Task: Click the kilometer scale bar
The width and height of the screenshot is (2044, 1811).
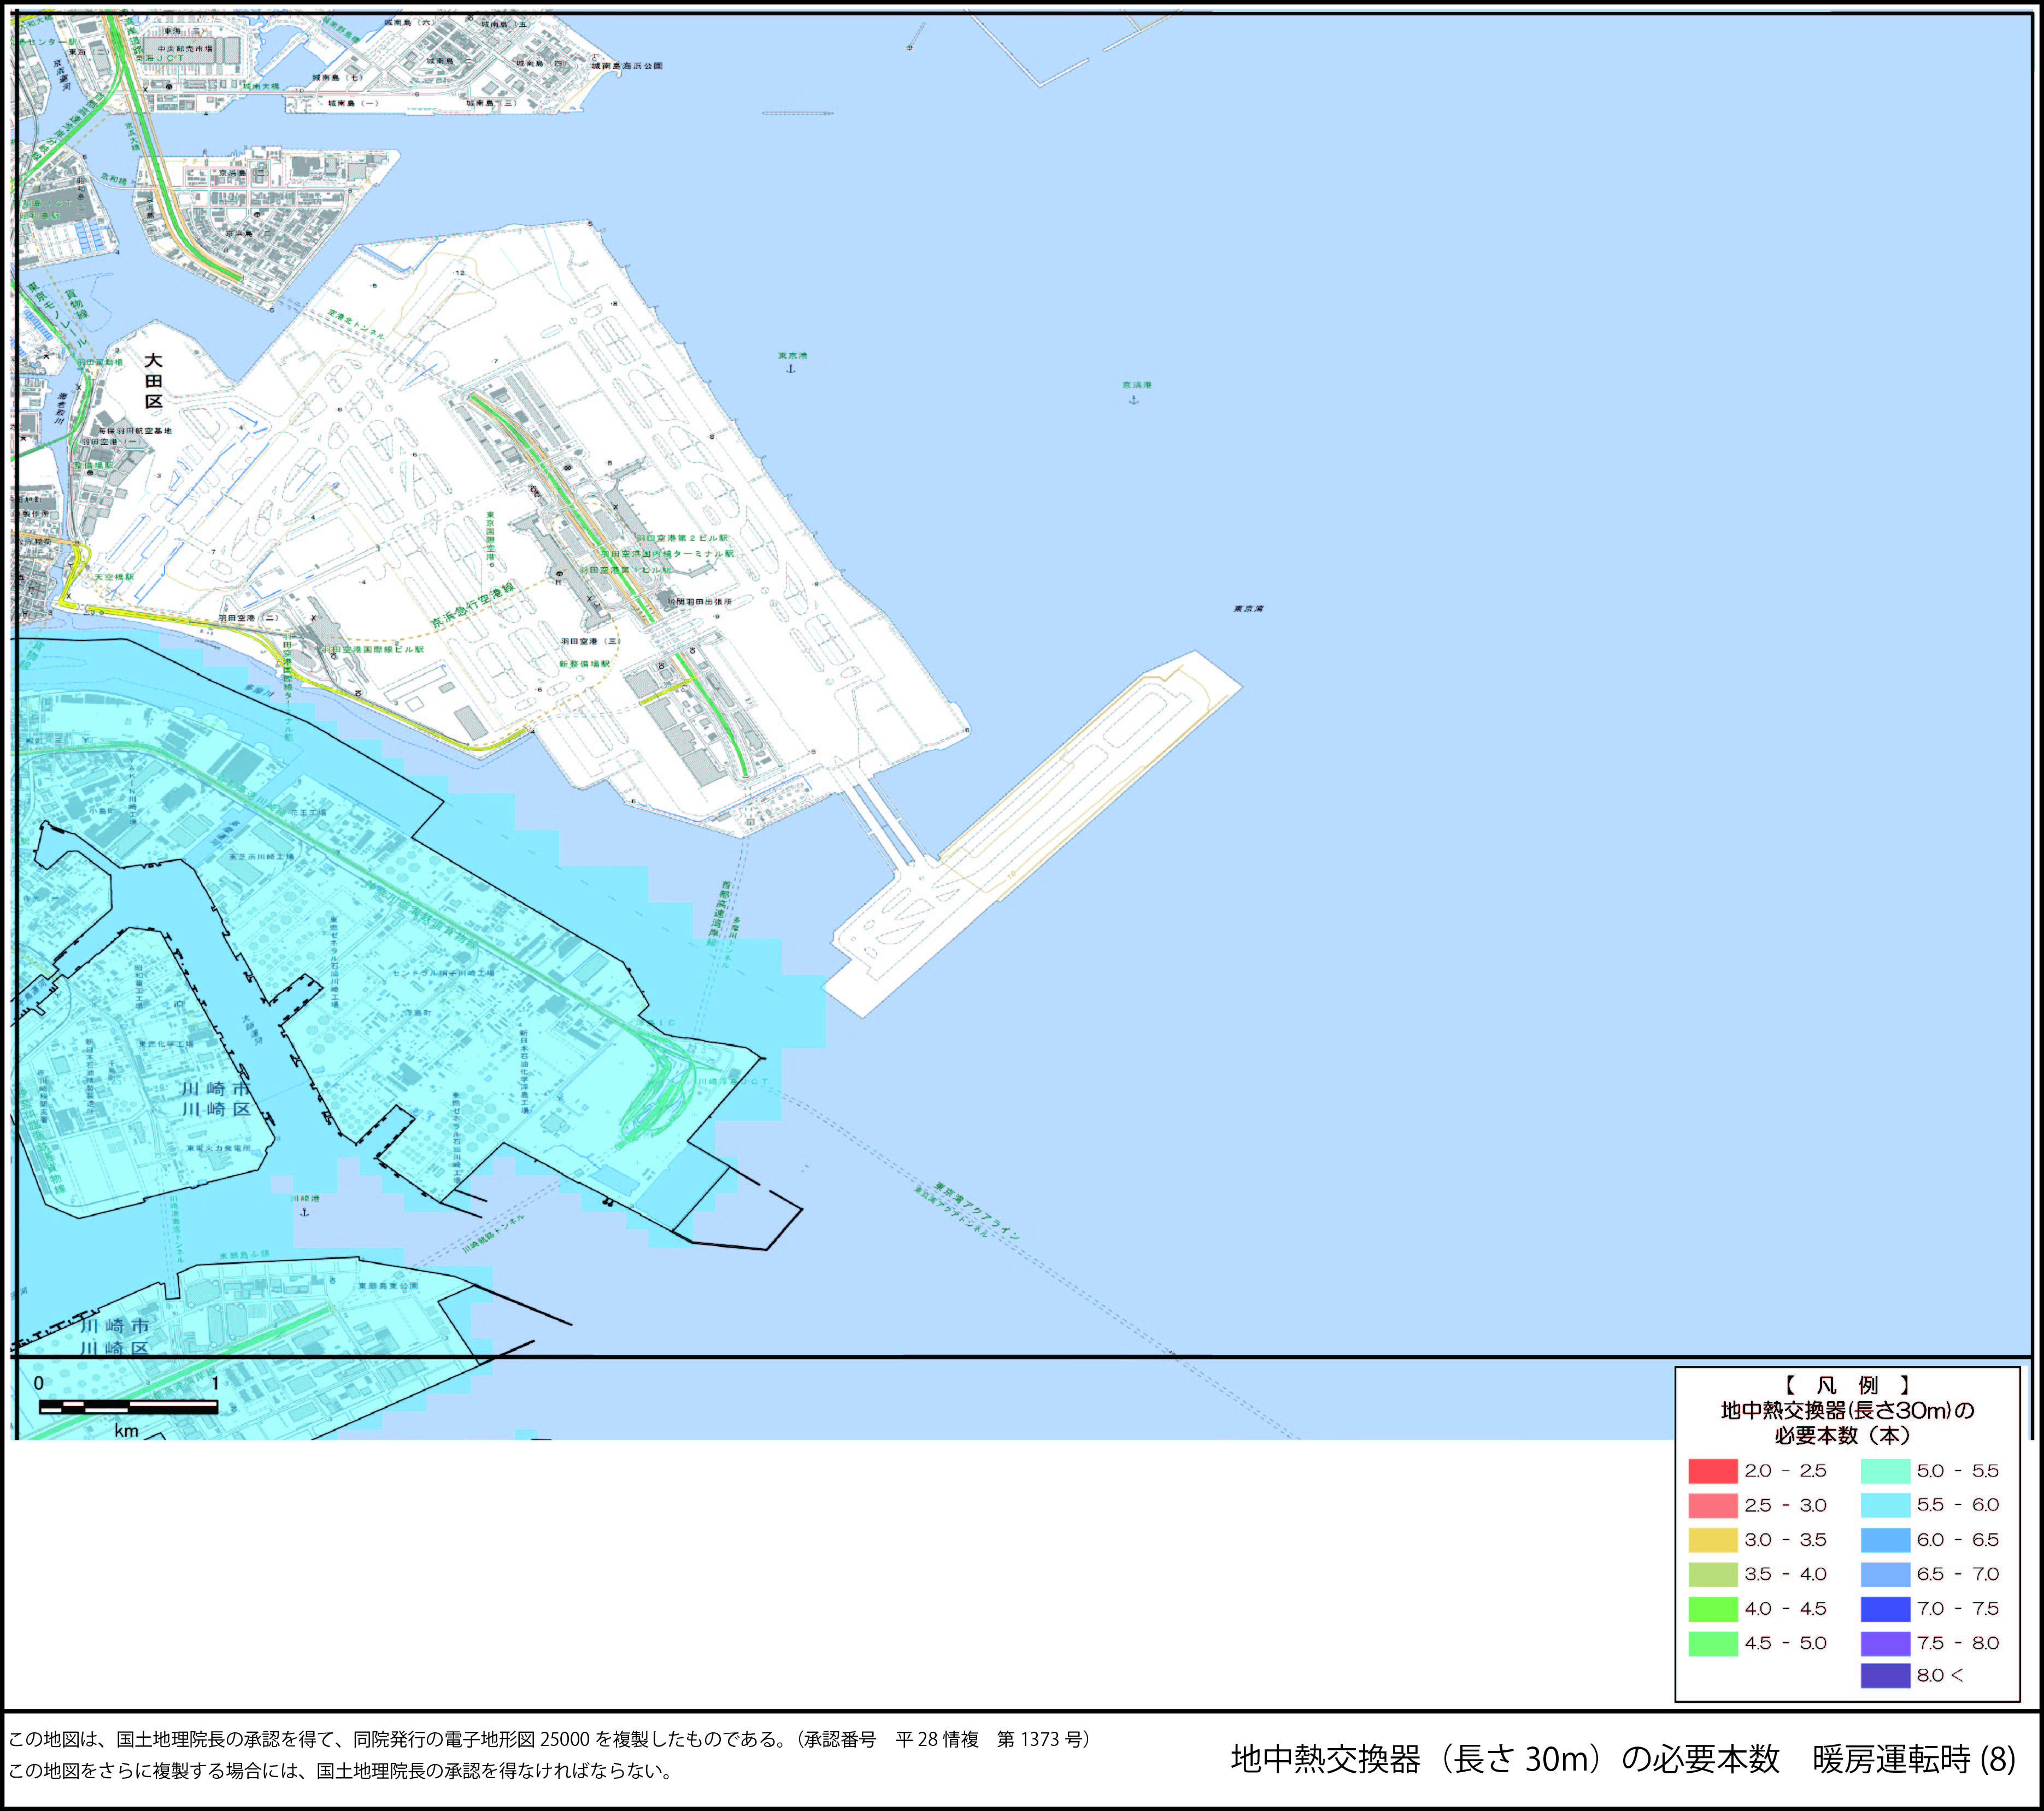Action: coord(128,1407)
